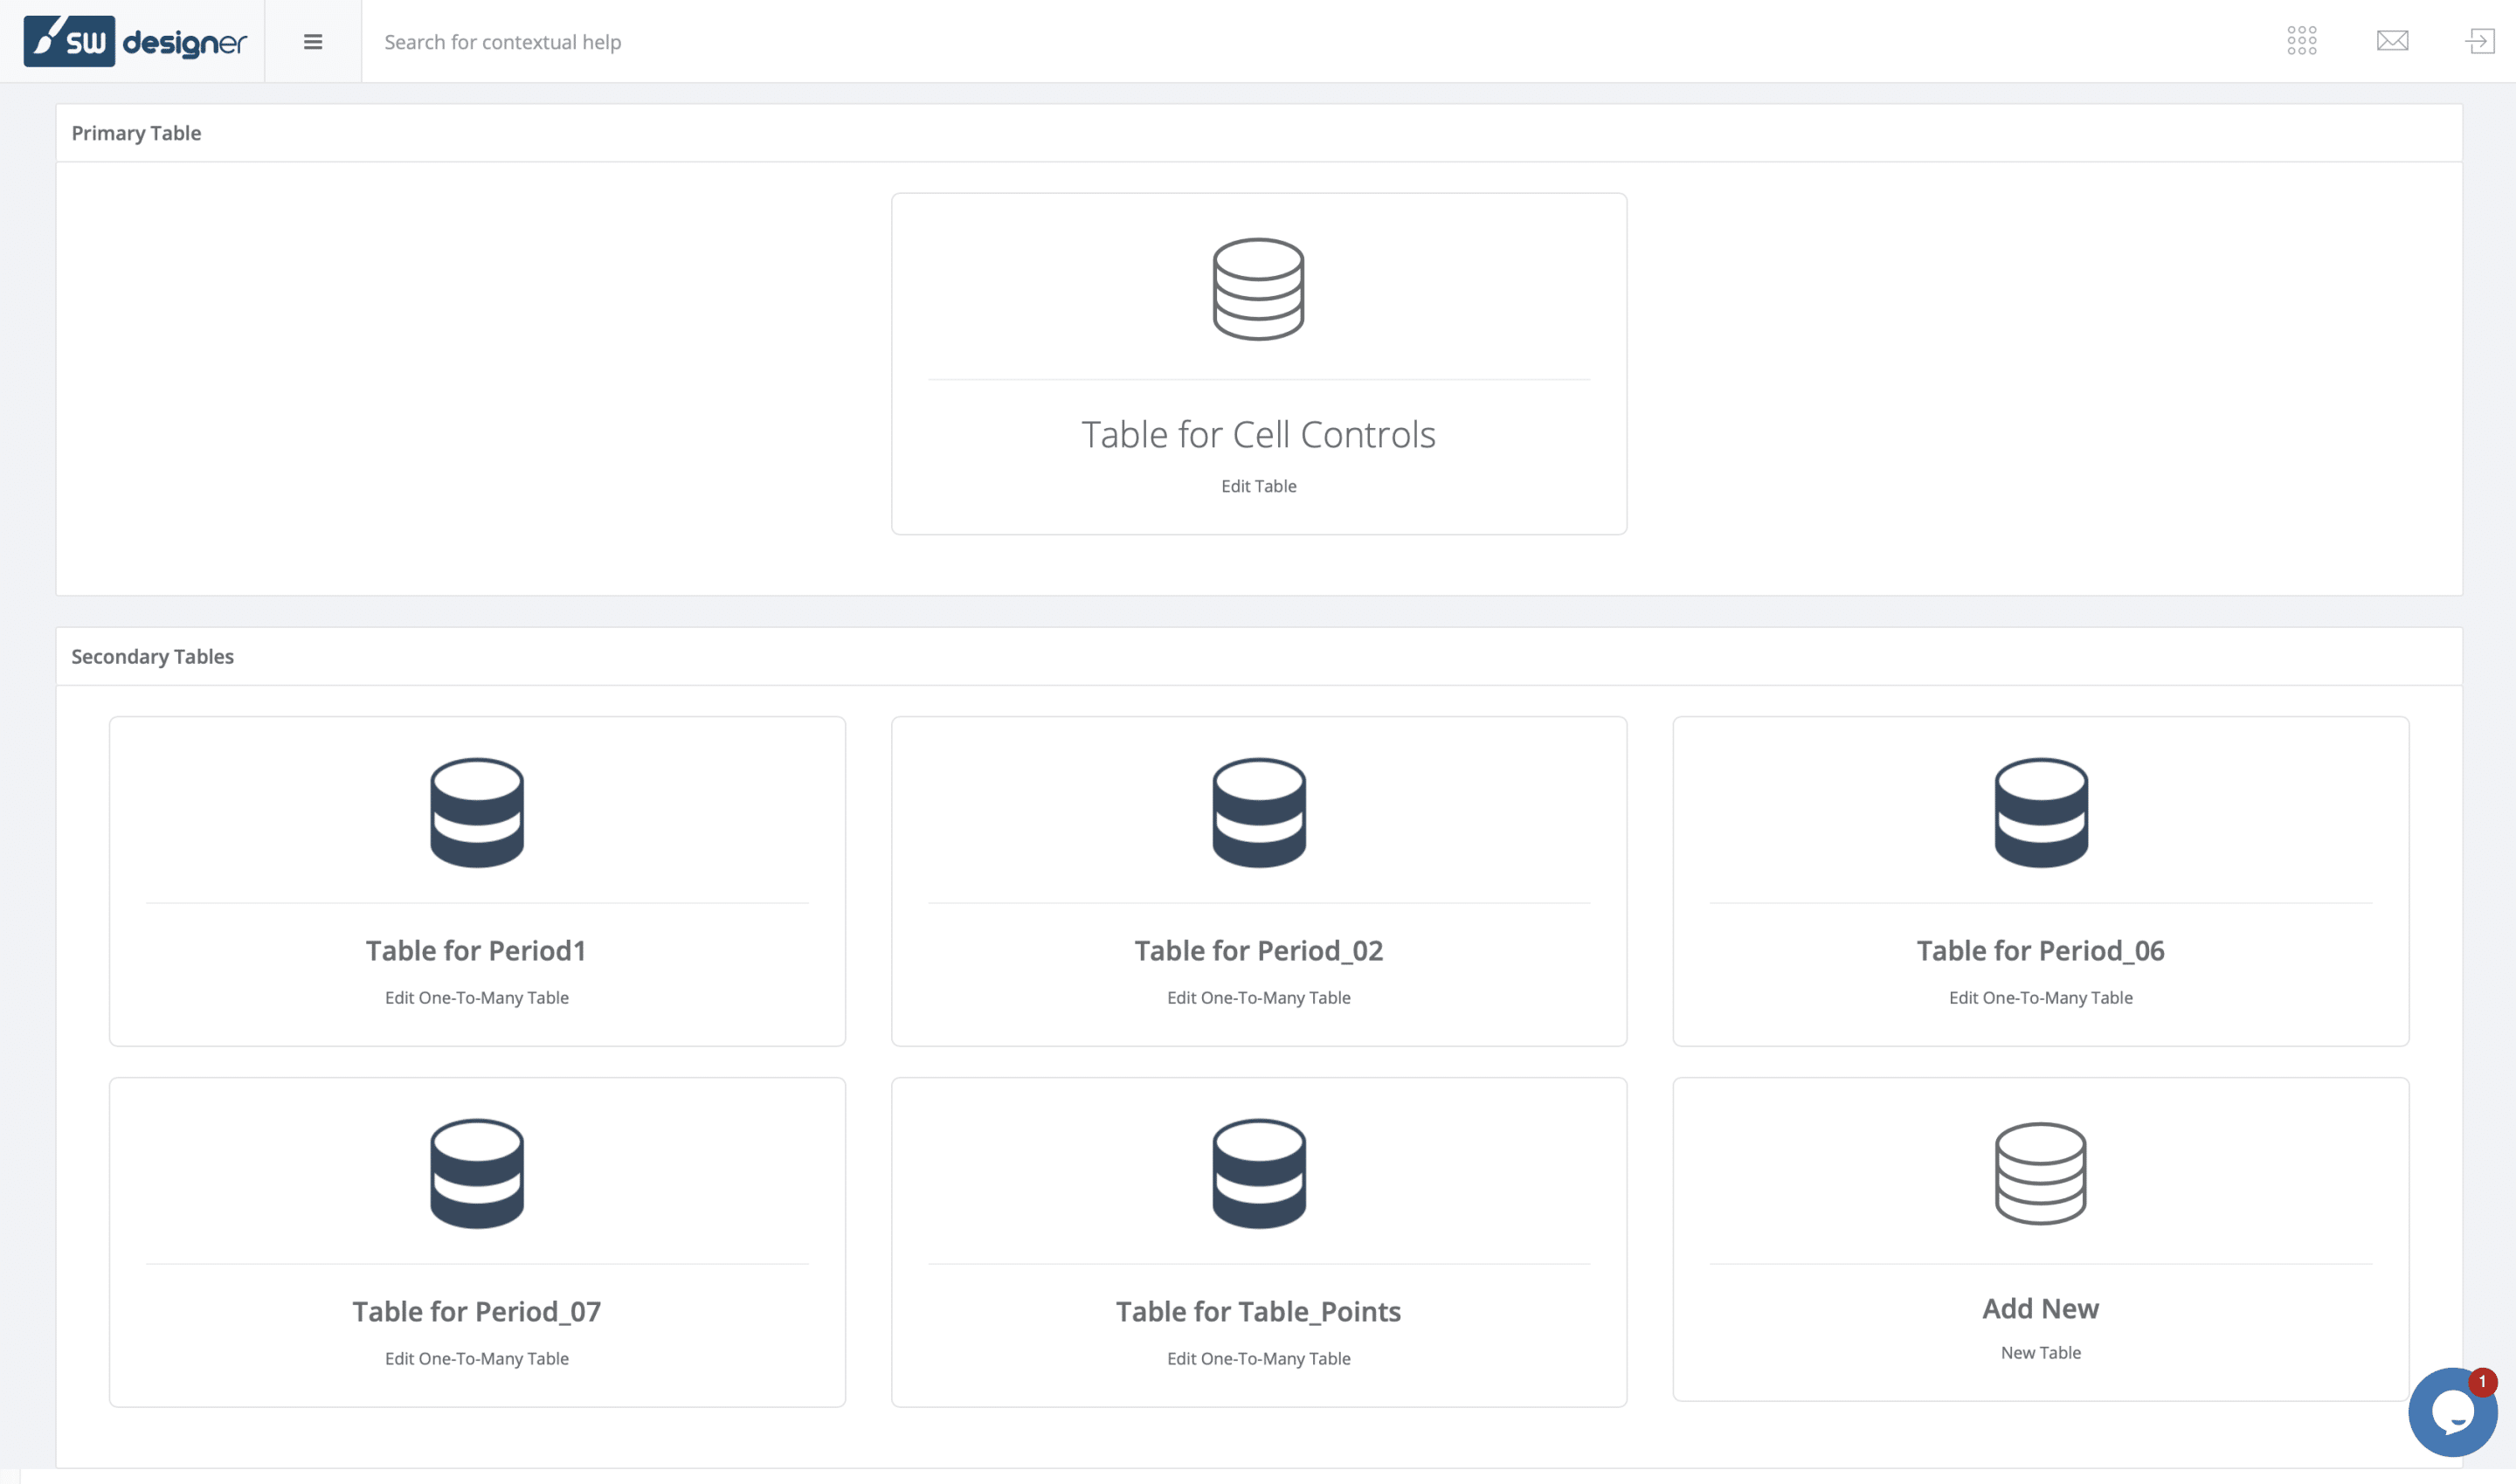Click Edit One-To-Many Table under Period_07
The width and height of the screenshot is (2516, 1484).
coord(477,1358)
